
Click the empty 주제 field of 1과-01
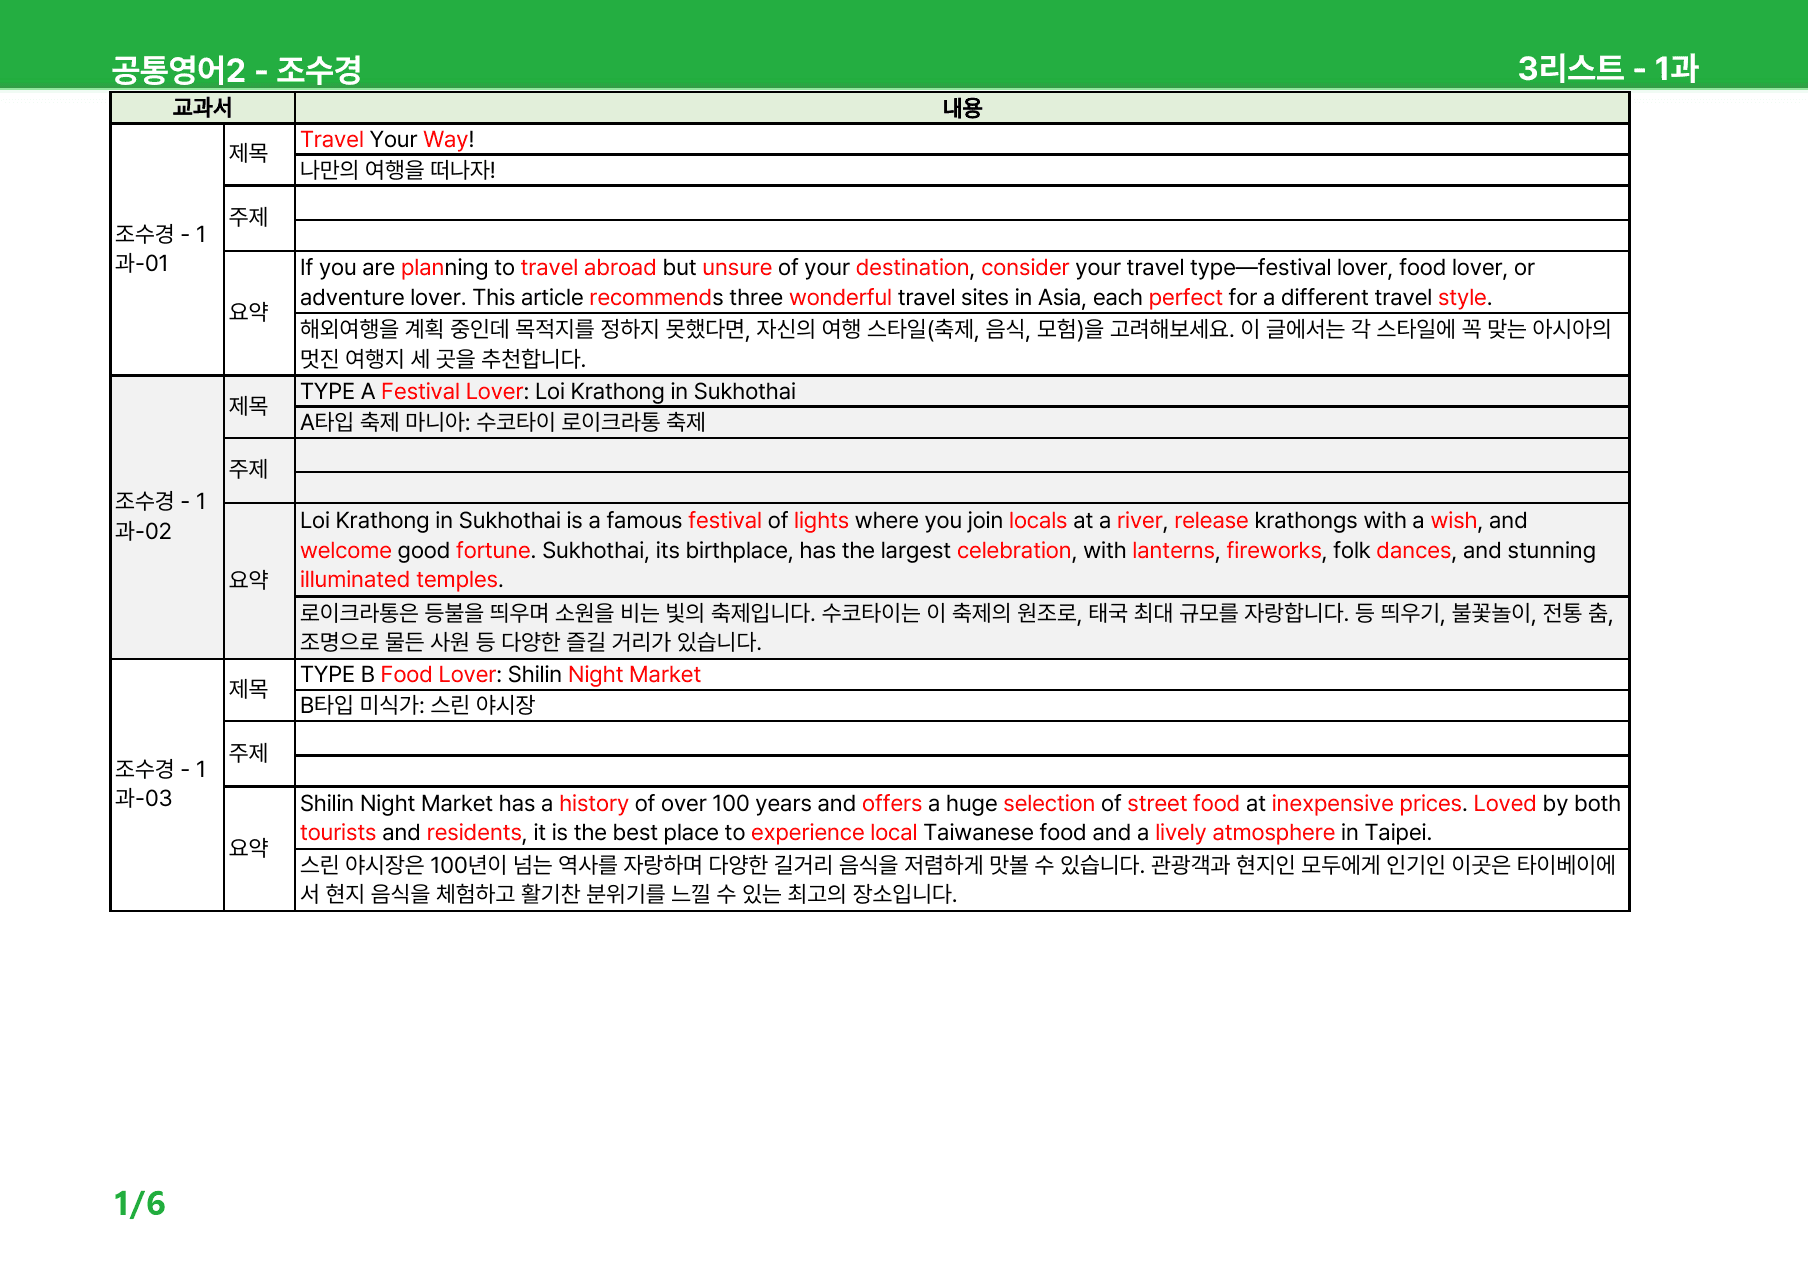pyautogui.click(x=962, y=218)
